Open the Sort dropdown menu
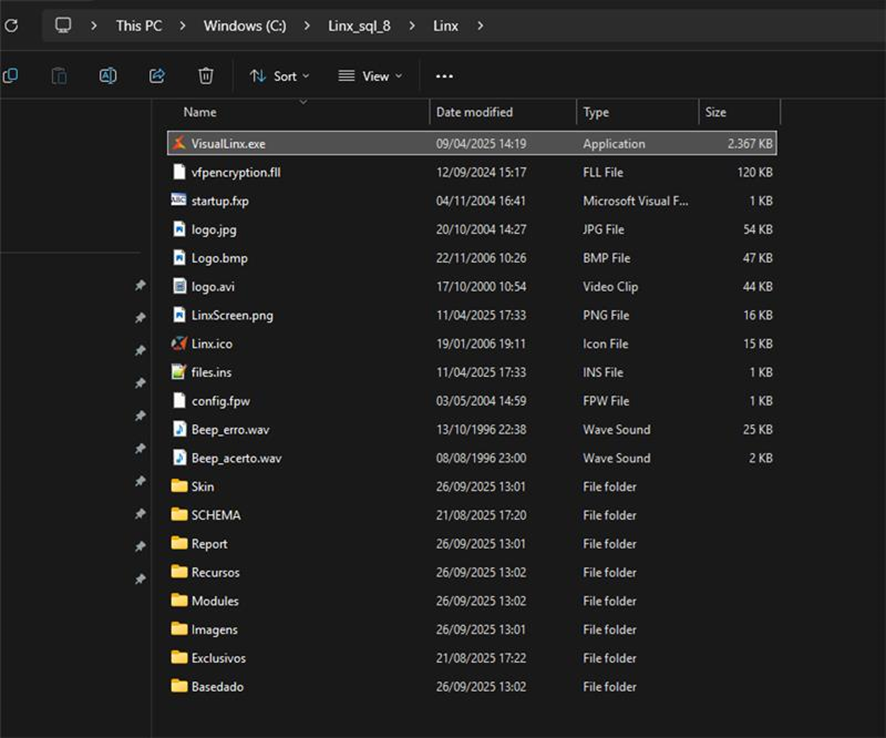This screenshot has width=886, height=738. click(279, 76)
